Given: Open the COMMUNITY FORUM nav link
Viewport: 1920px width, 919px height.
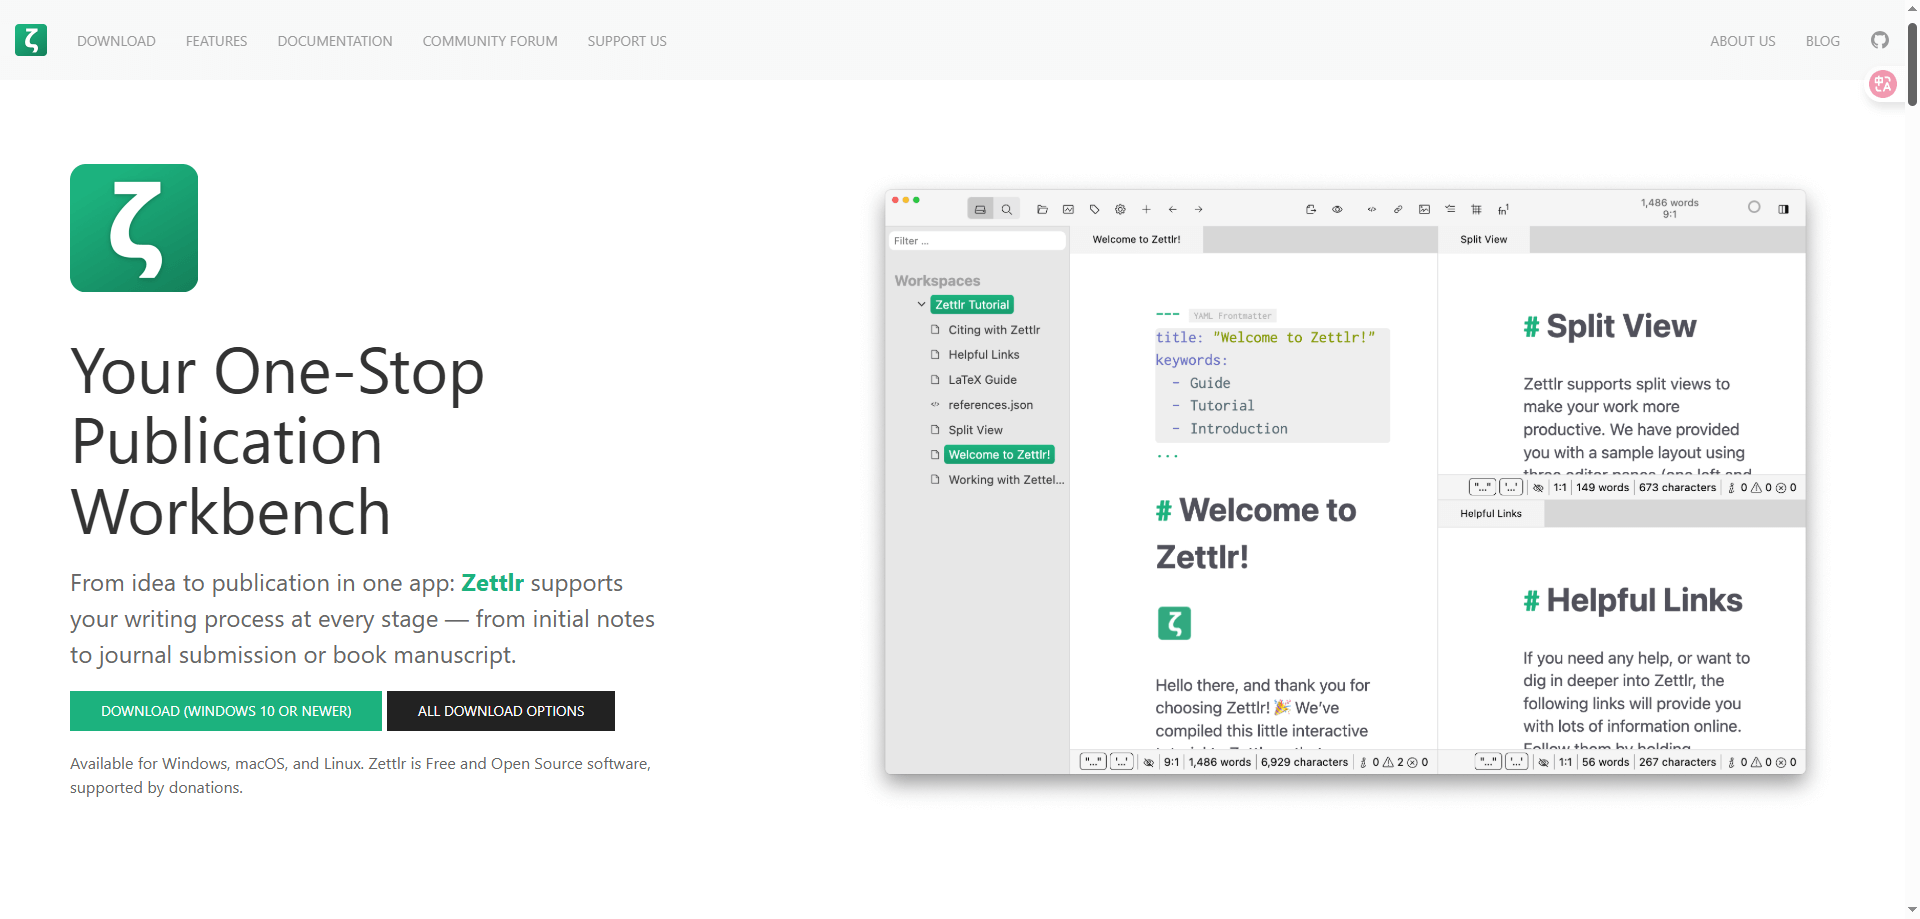Looking at the screenshot, I should pos(490,41).
